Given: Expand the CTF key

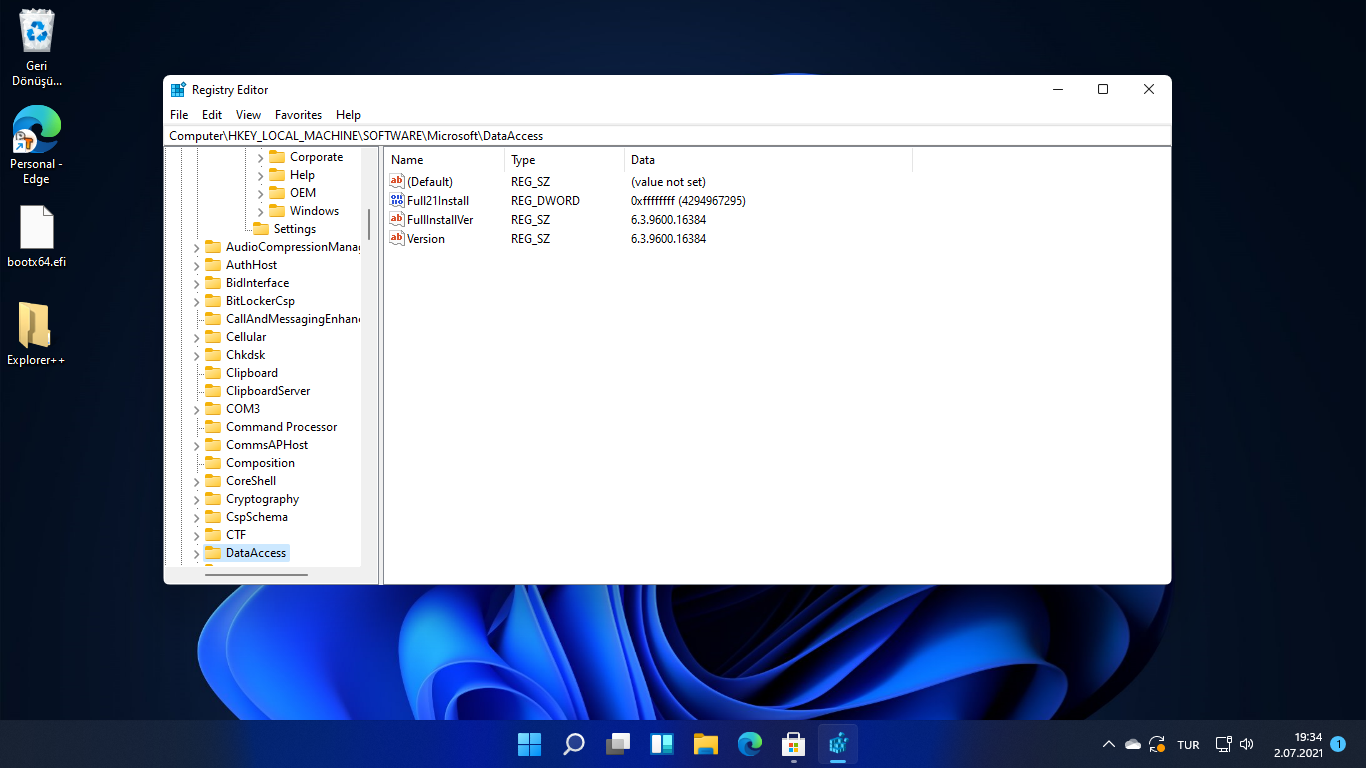Looking at the screenshot, I should pos(196,535).
